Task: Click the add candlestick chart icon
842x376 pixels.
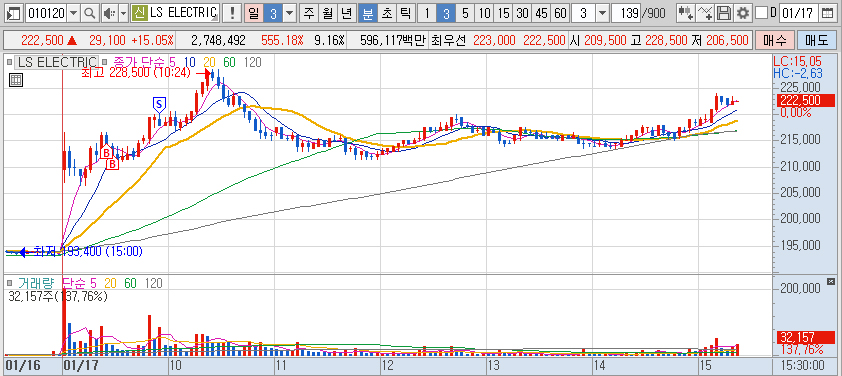Action: [x=685, y=13]
